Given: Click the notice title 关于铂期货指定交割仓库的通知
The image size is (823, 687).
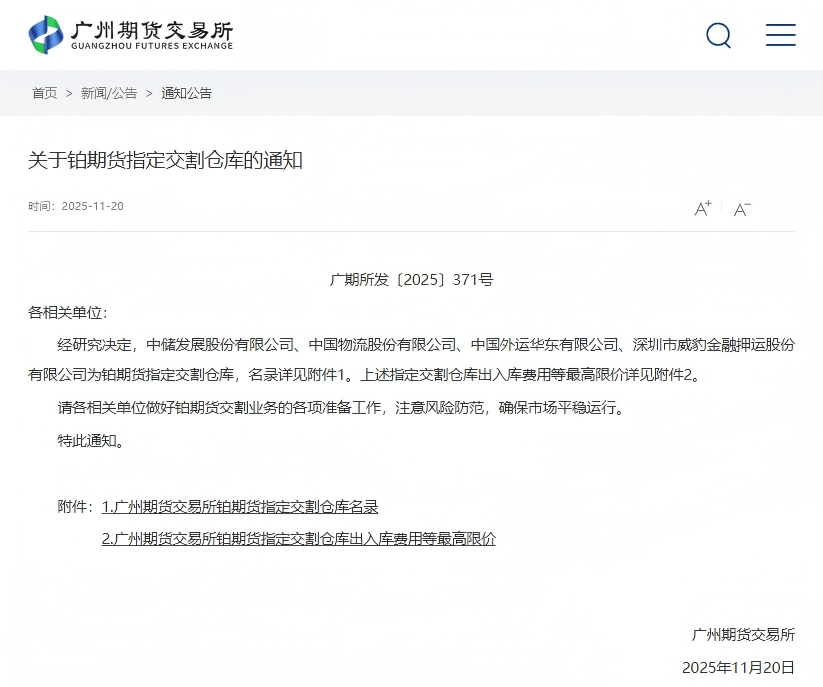Looking at the screenshot, I should click(x=165, y=160).
